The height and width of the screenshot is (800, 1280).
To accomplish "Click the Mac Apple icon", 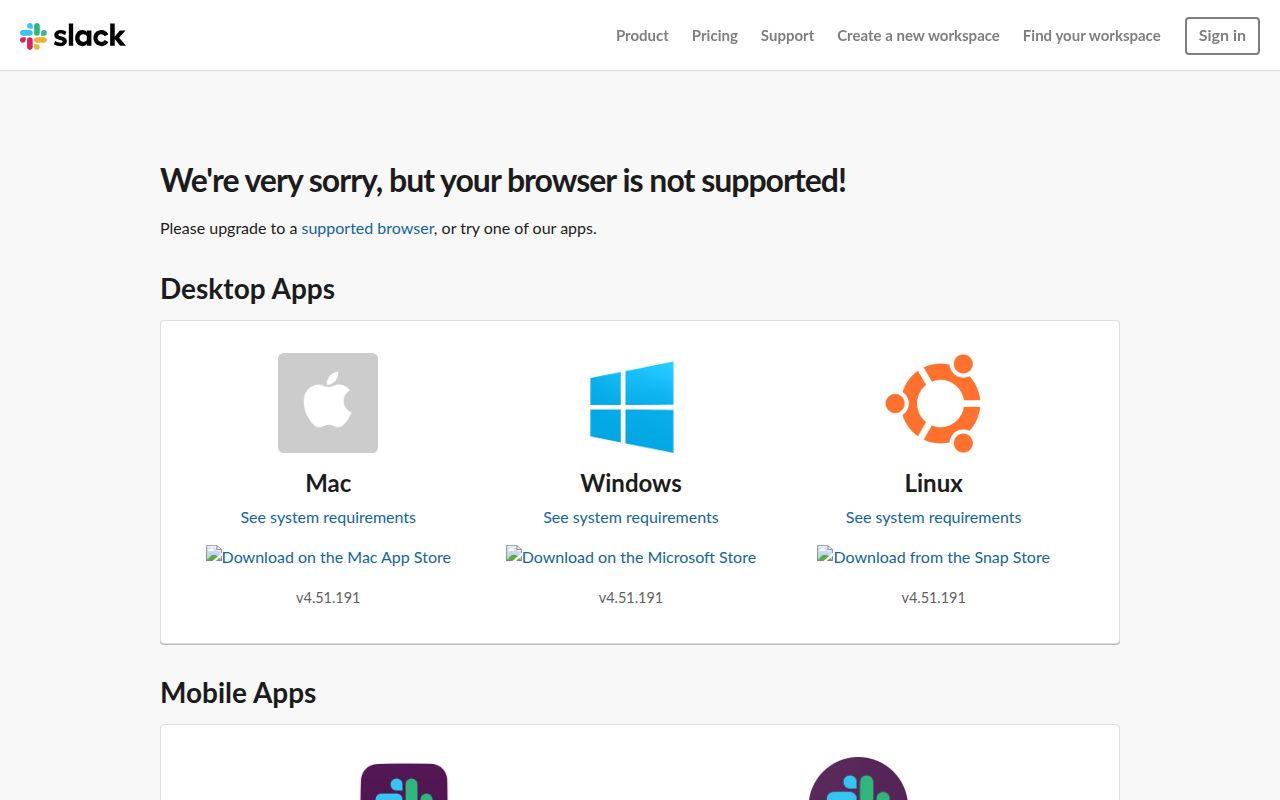I will pyautogui.click(x=328, y=403).
